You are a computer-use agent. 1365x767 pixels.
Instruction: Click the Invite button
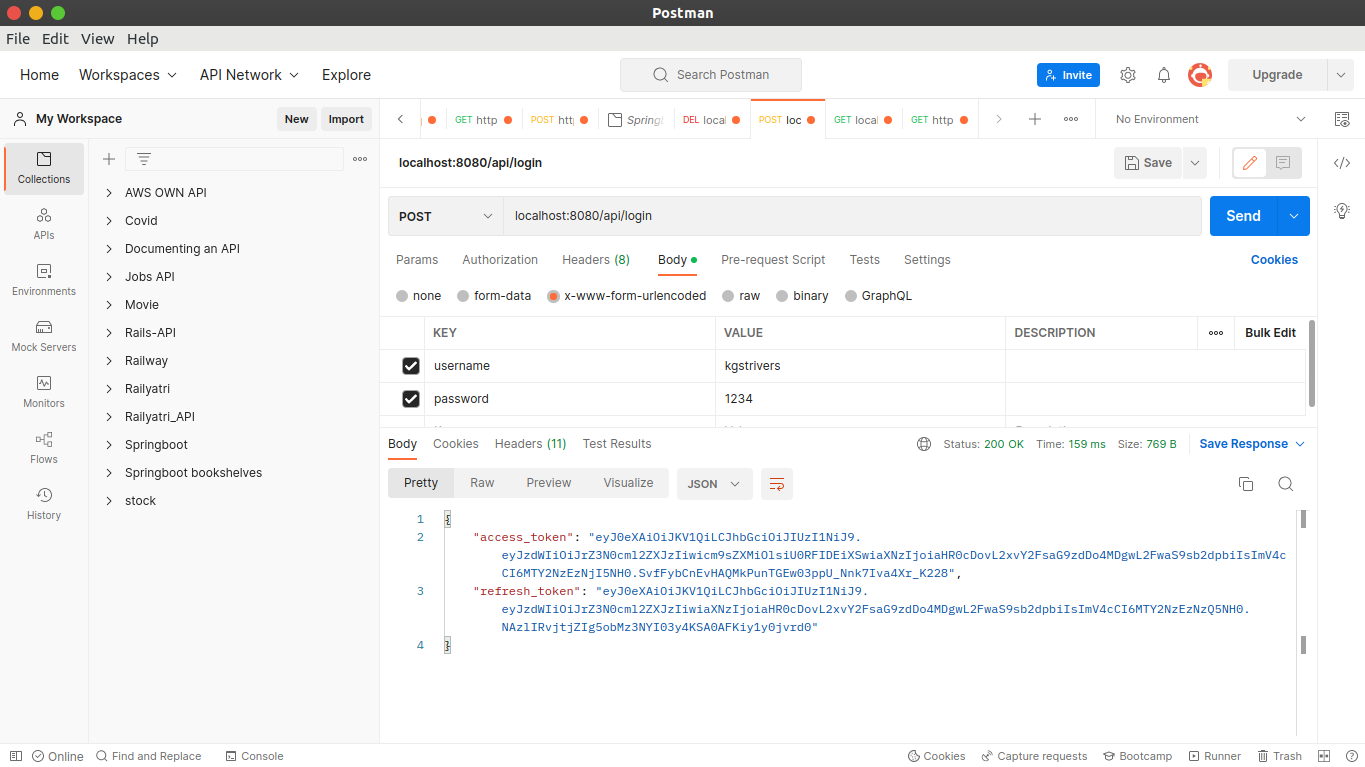pos(1068,75)
